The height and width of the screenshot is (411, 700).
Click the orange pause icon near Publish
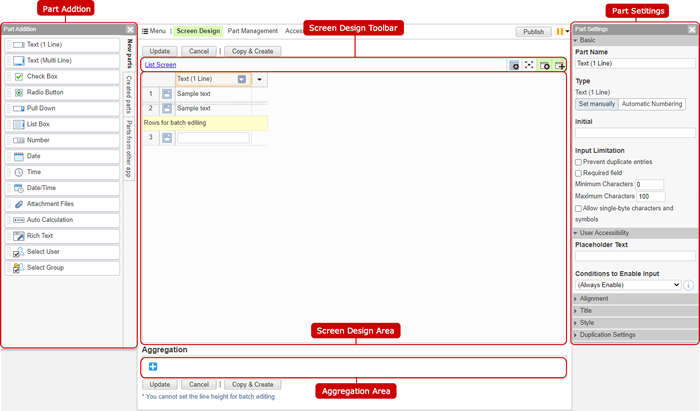point(560,32)
